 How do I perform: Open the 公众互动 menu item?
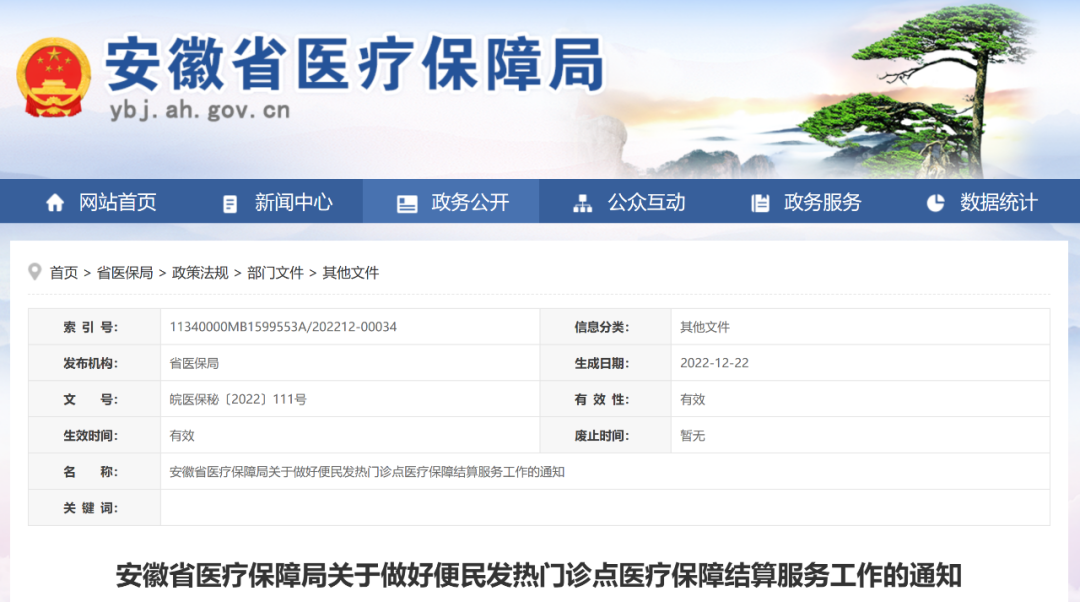647,203
